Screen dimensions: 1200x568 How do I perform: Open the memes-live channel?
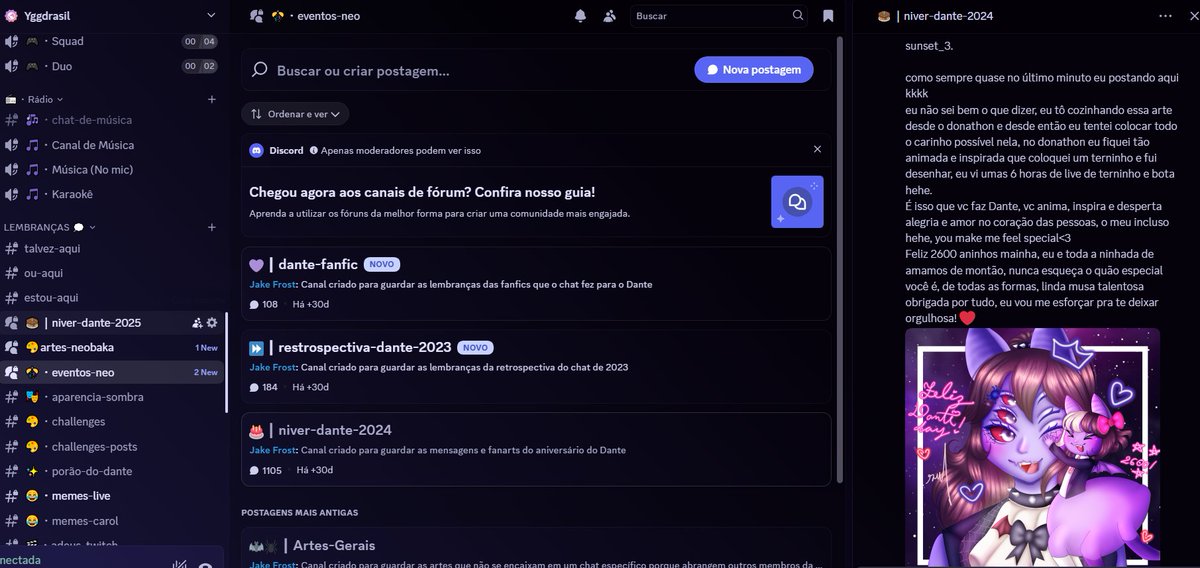point(110,496)
